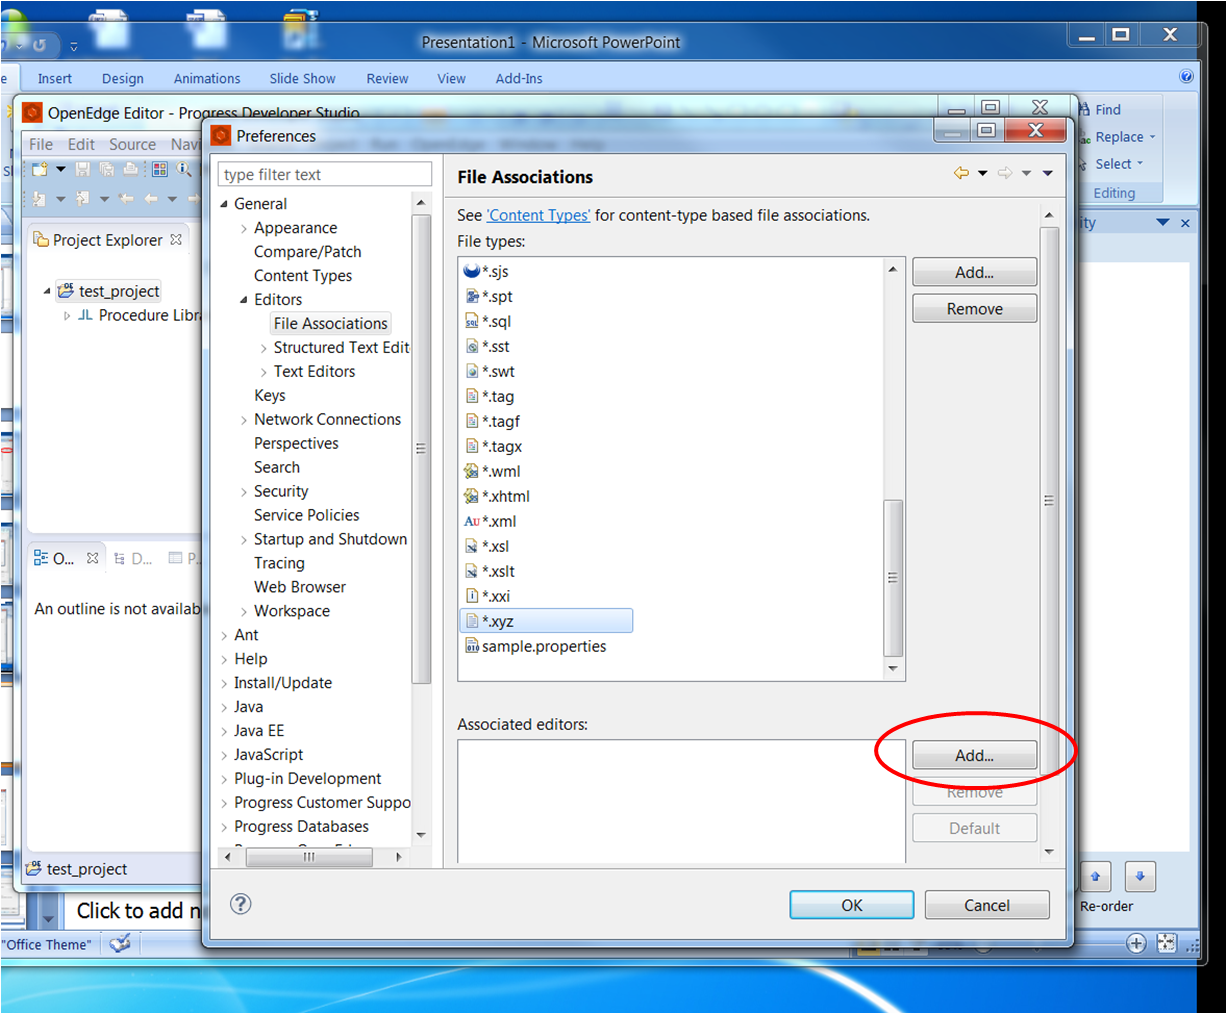
Task: Select the *.xyz file type
Action: tap(546, 621)
